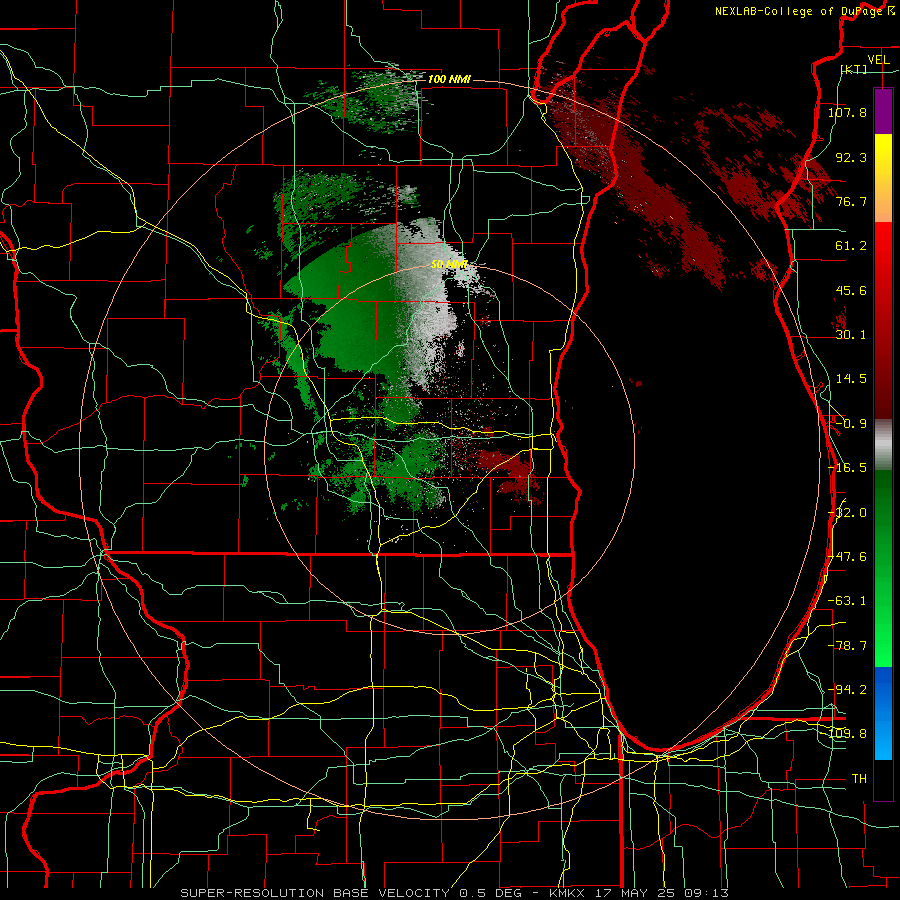Image resolution: width=900 pixels, height=900 pixels.
Task: Pick the gray near-zero segment of the color scale
Action: [x=883, y=444]
